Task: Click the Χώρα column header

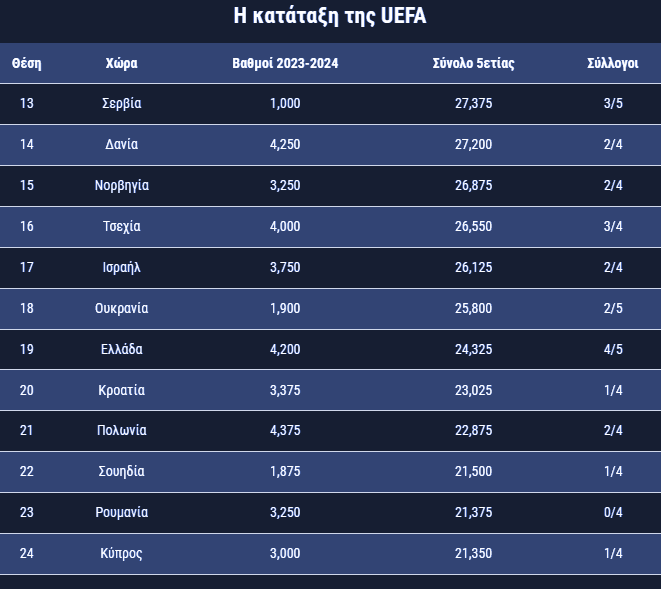Action: point(121,63)
